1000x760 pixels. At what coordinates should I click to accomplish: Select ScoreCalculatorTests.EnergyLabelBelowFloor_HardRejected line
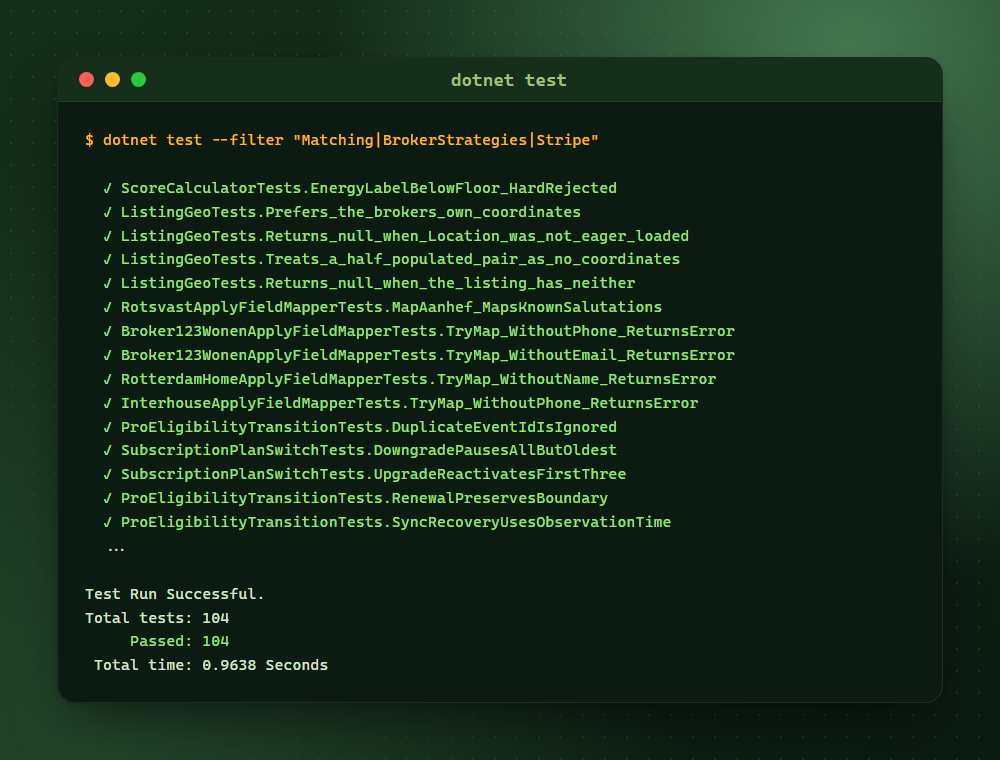point(360,188)
